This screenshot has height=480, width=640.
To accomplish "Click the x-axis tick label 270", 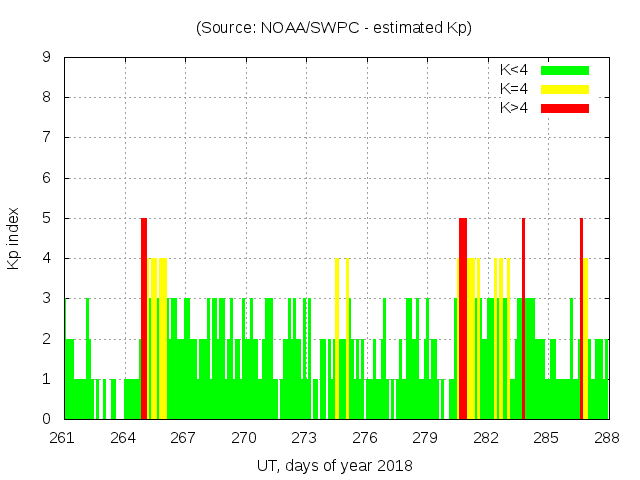I will pyautogui.click(x=245, y=438).
